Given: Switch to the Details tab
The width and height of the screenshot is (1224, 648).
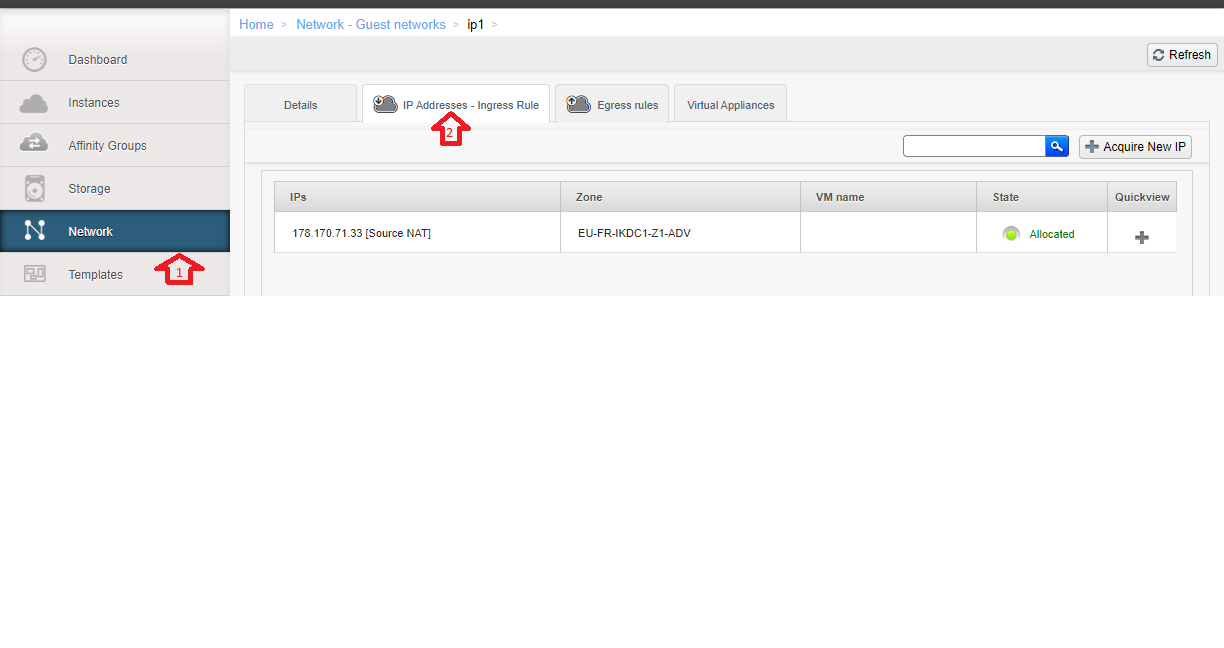Looking at the screenshot, I should 300,104.
